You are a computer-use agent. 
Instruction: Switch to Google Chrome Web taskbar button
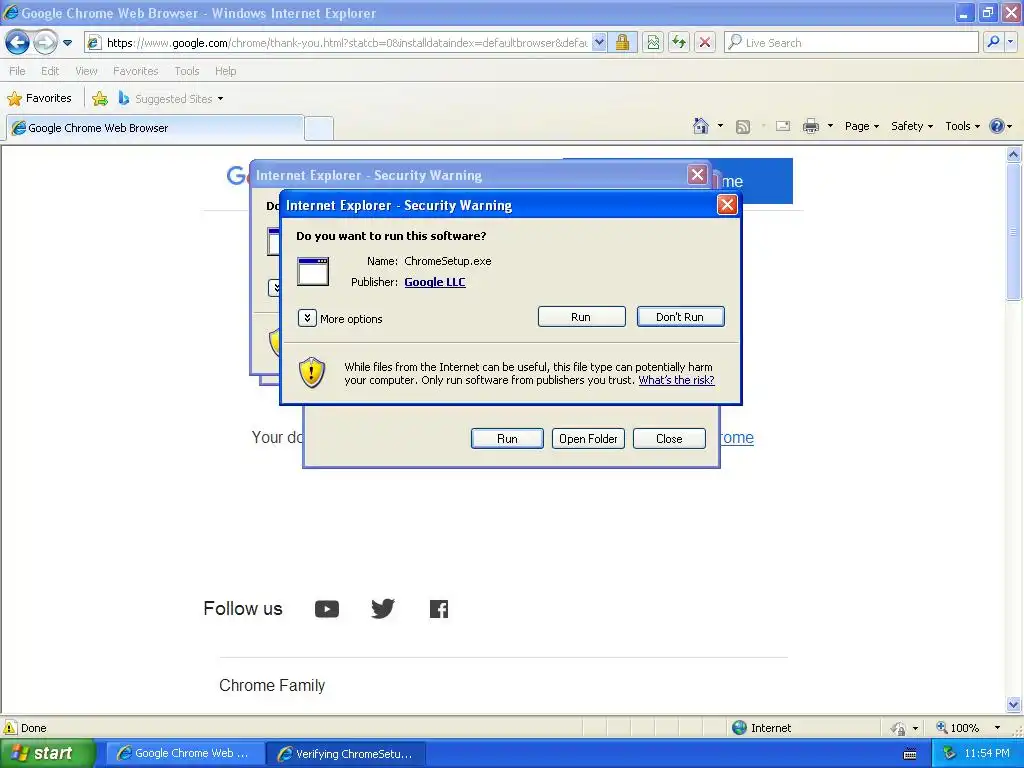[185, 754]
